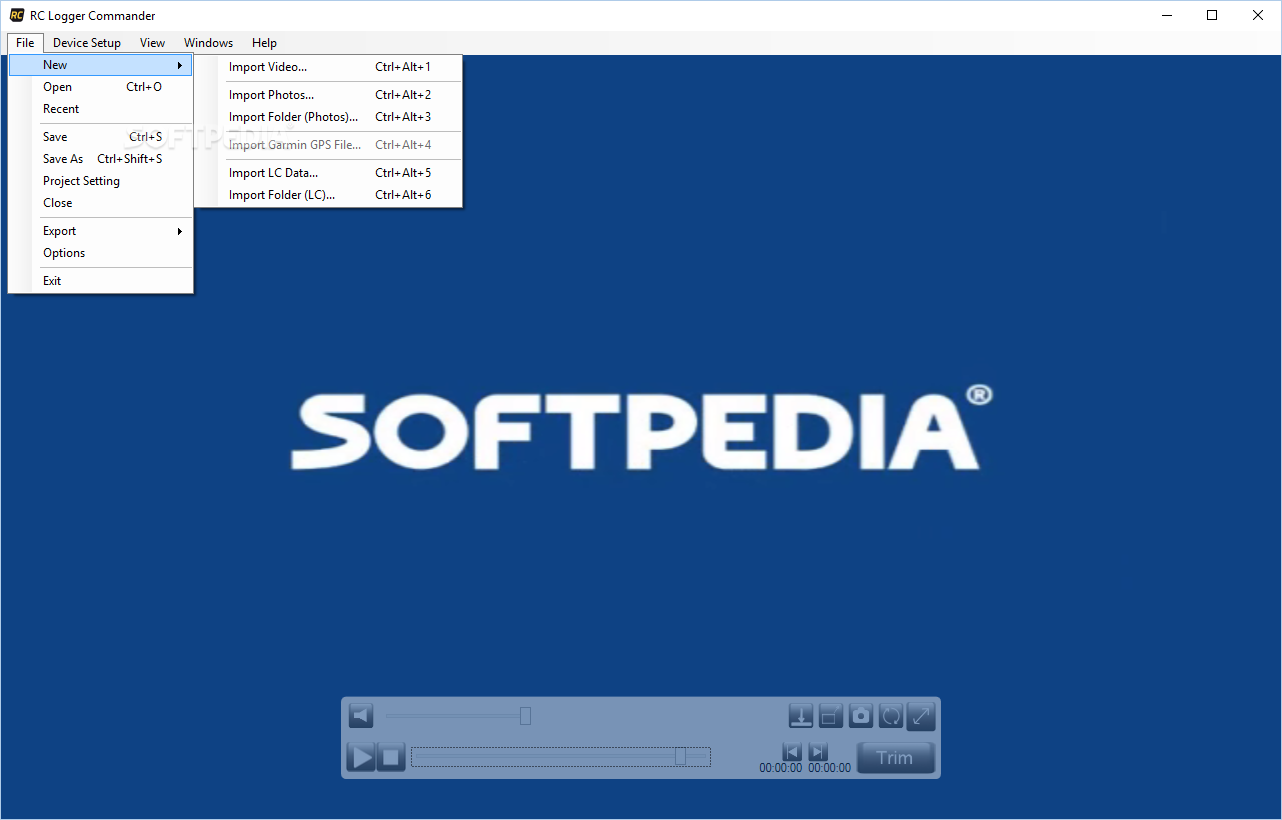The image size is (1282, 820).
Task: Click the trim start time 00:00:00 under left marker
Action: 781,768
